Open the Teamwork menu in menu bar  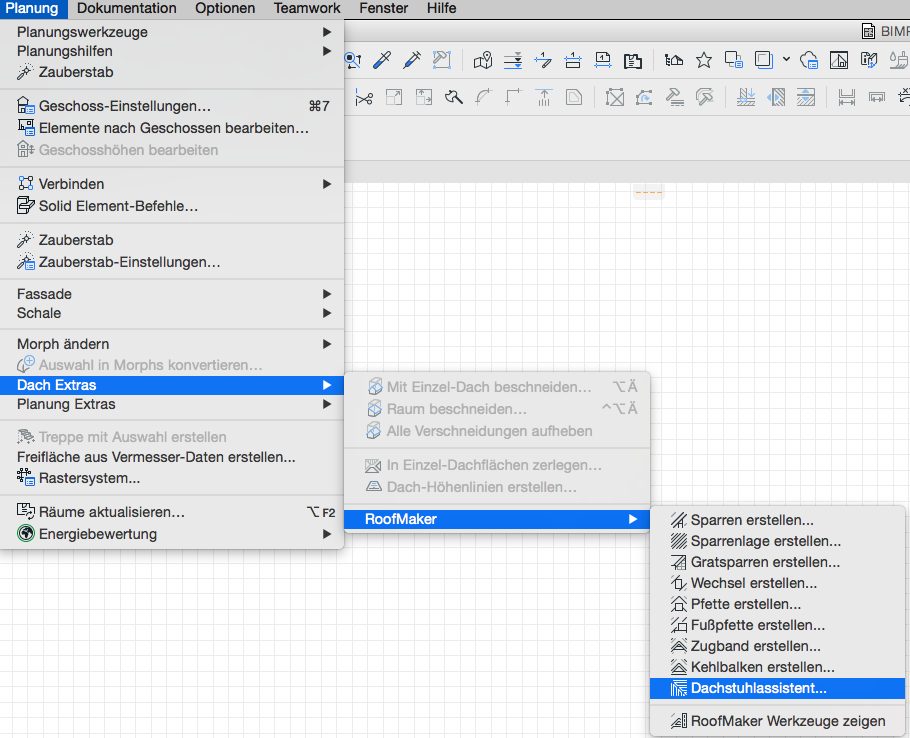tap(307, 8)
